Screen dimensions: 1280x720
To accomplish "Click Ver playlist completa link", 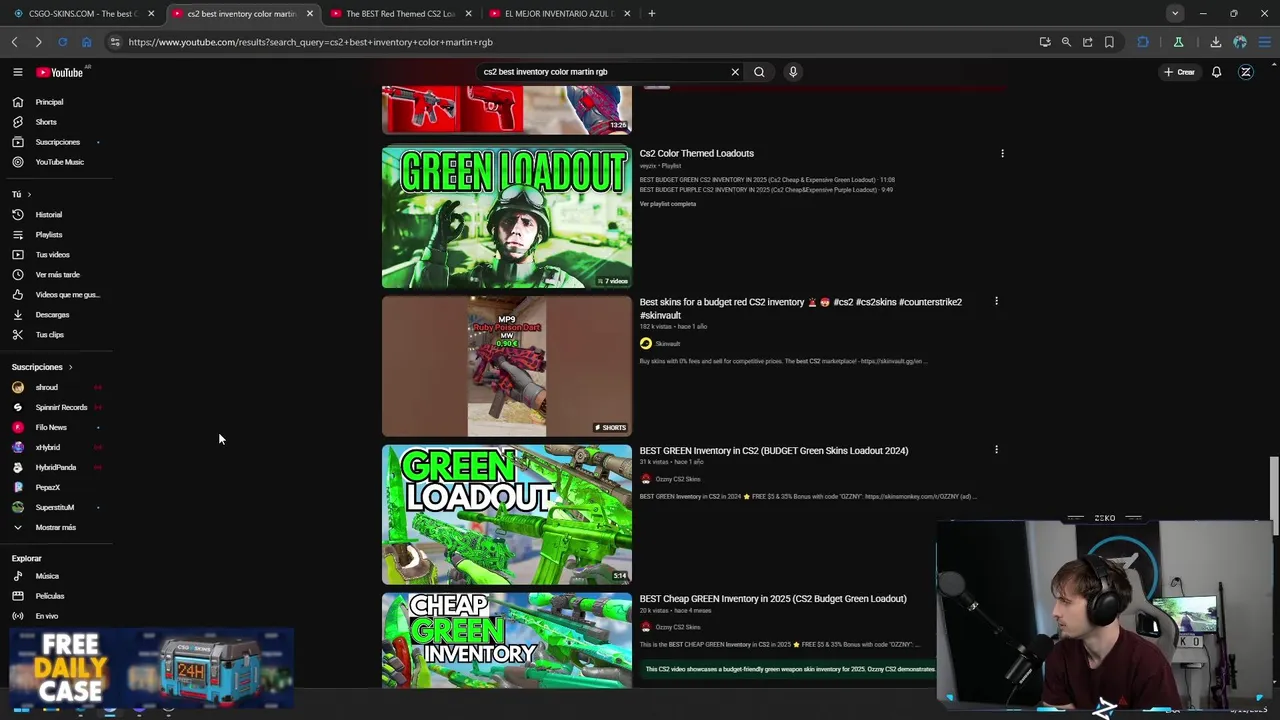I will point(668,204).
